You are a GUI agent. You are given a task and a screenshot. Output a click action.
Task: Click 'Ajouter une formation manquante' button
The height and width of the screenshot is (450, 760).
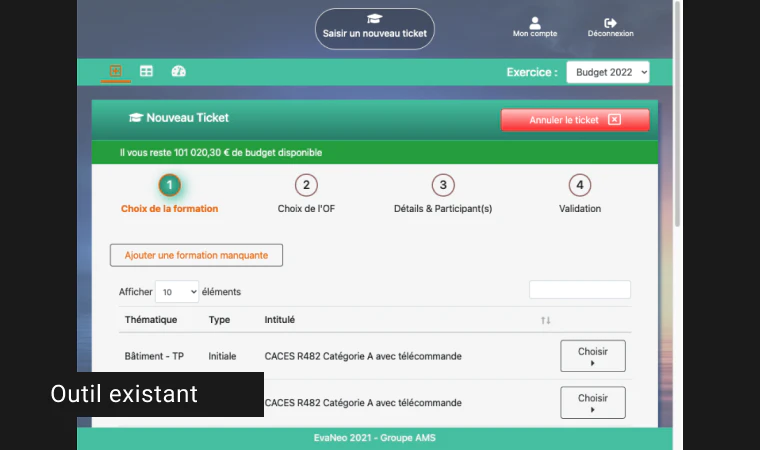pyautogui.click(x=196, y=255)
